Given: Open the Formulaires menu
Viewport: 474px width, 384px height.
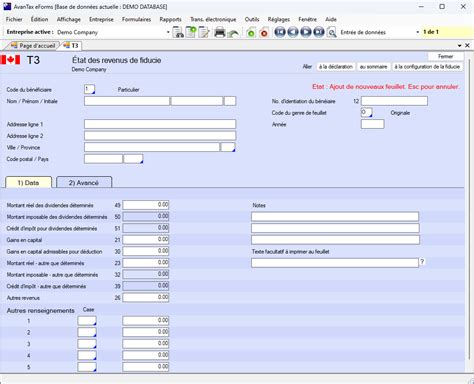Looking at the screenshot, I should tap(136, 19).
